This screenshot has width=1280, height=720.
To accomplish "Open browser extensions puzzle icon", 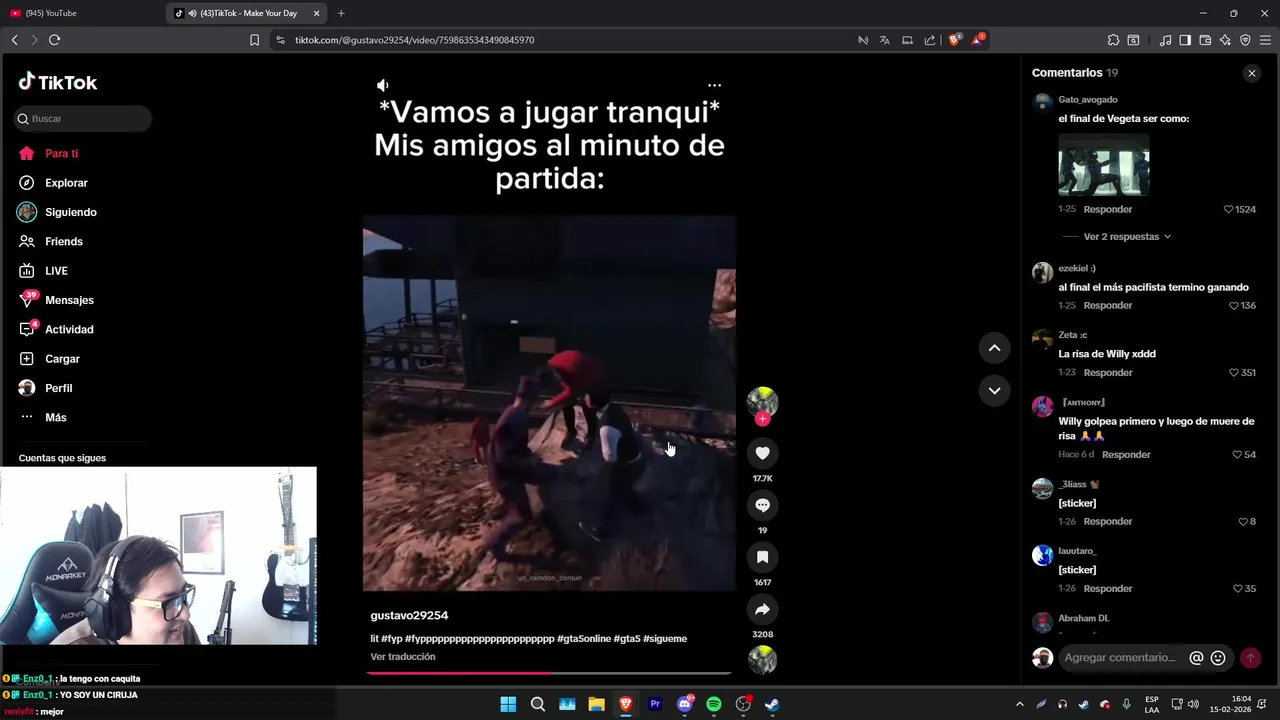I will click(1113, 40).
